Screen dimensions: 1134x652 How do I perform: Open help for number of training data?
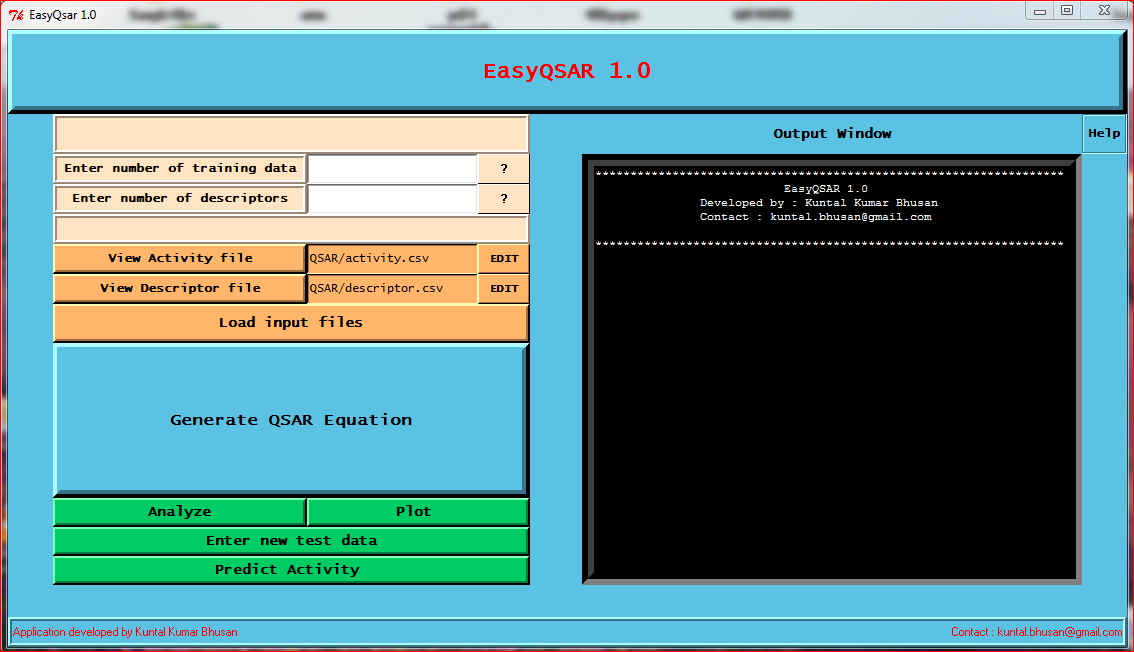tap(502, 168)
